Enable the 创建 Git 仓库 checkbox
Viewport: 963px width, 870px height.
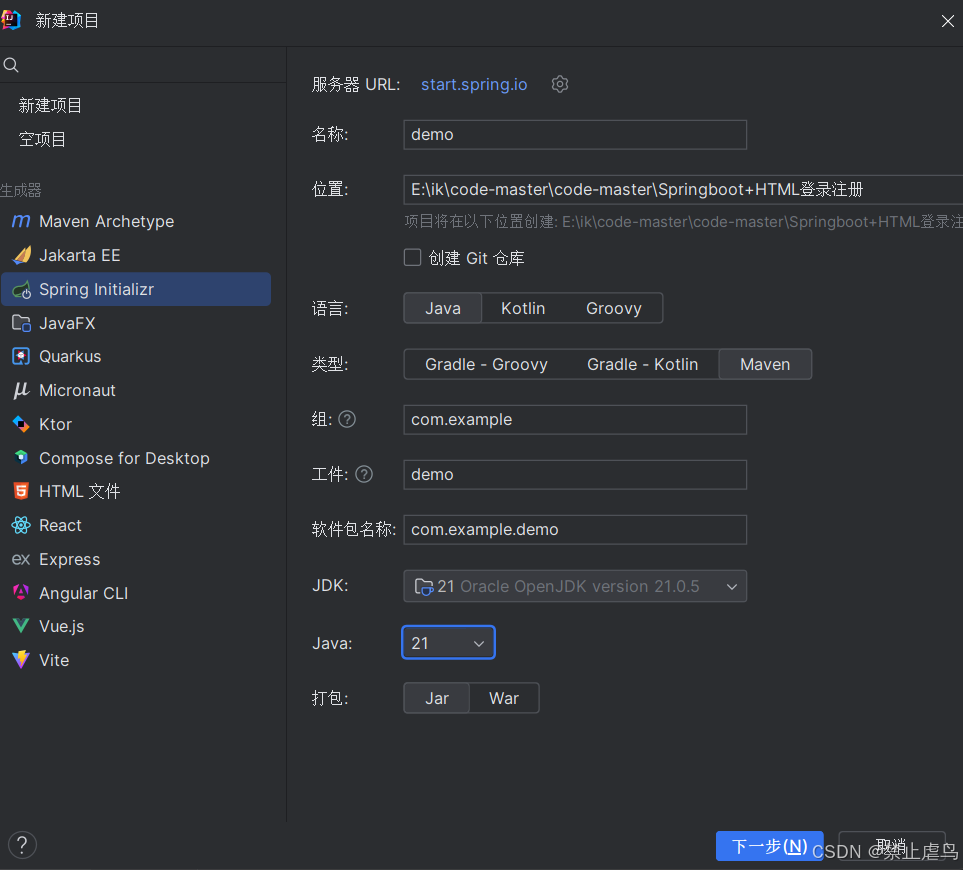[x=412, y=257]
